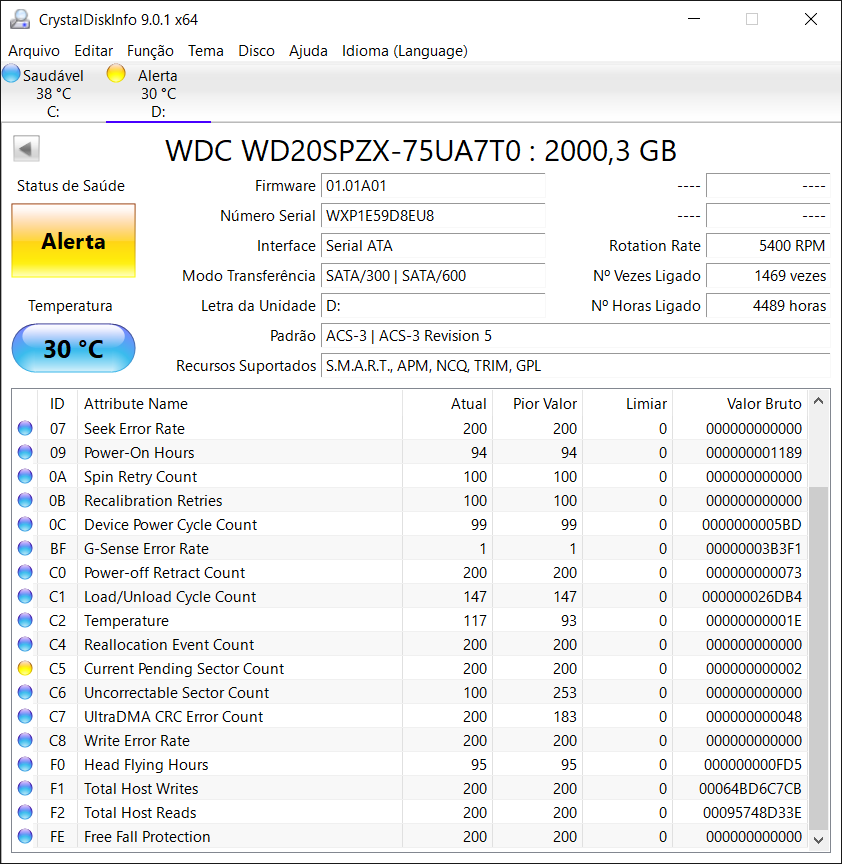The image size is (842, 864).
Task: Select the raw value 000000026DB4
Action: tap(752, 596)
